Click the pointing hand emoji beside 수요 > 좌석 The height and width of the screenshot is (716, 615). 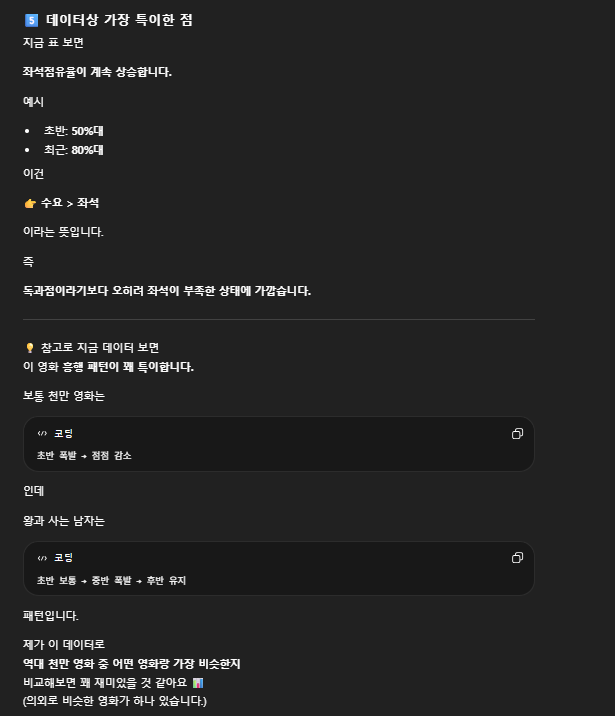pos(30,203)
